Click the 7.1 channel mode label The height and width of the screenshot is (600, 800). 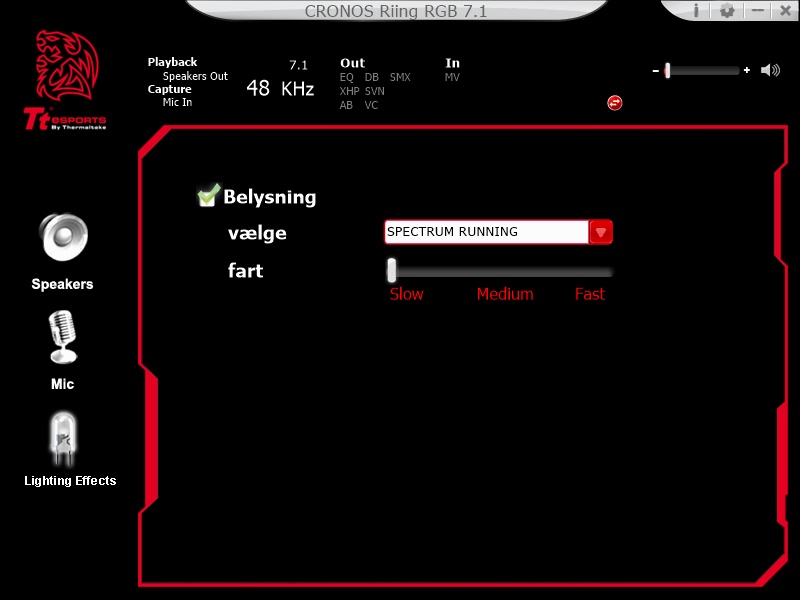click(298, 65)
